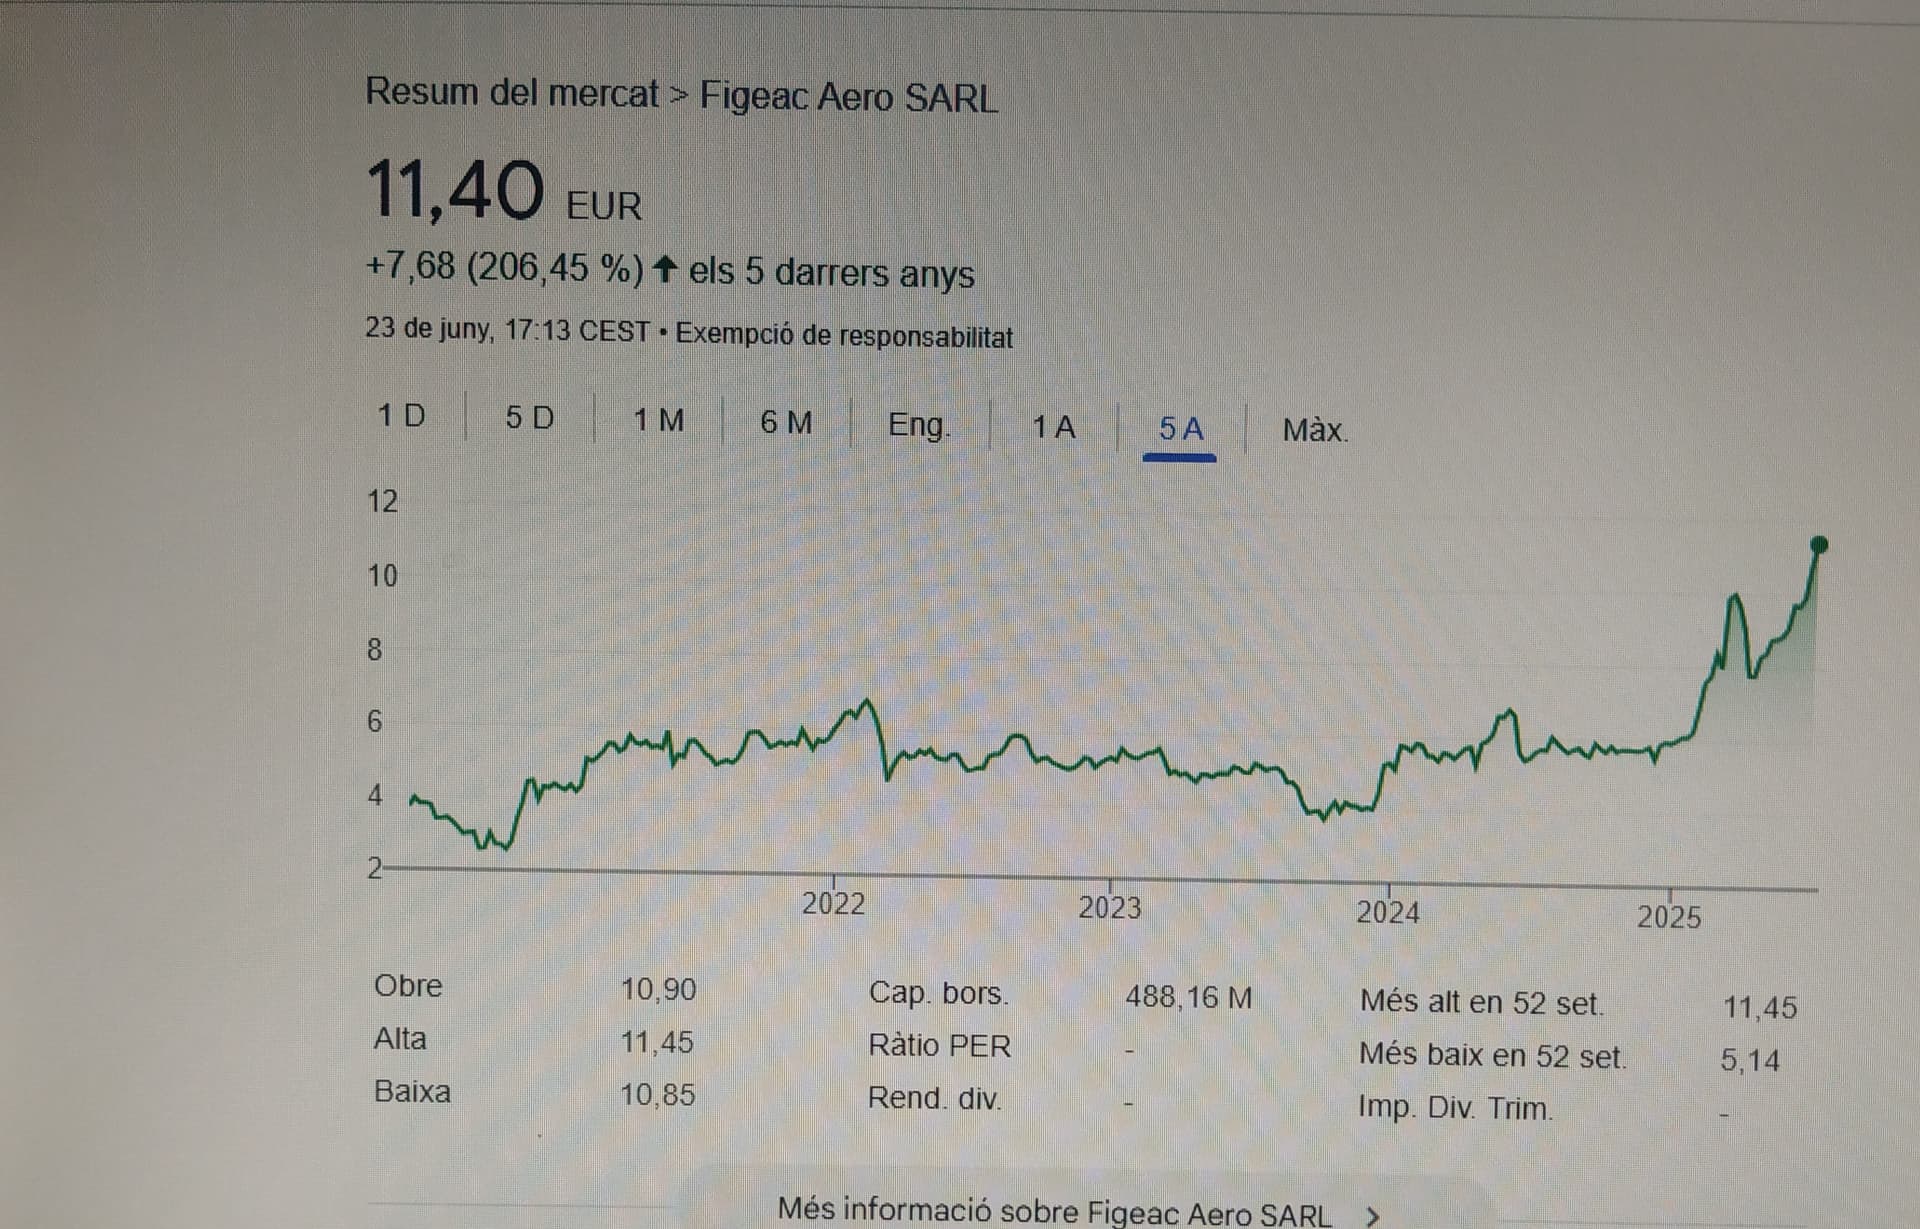The width and height of the screenshot is (1920, 1229).
Task: Switch to the 5 D range tab
Action: (x=529, y=417)
